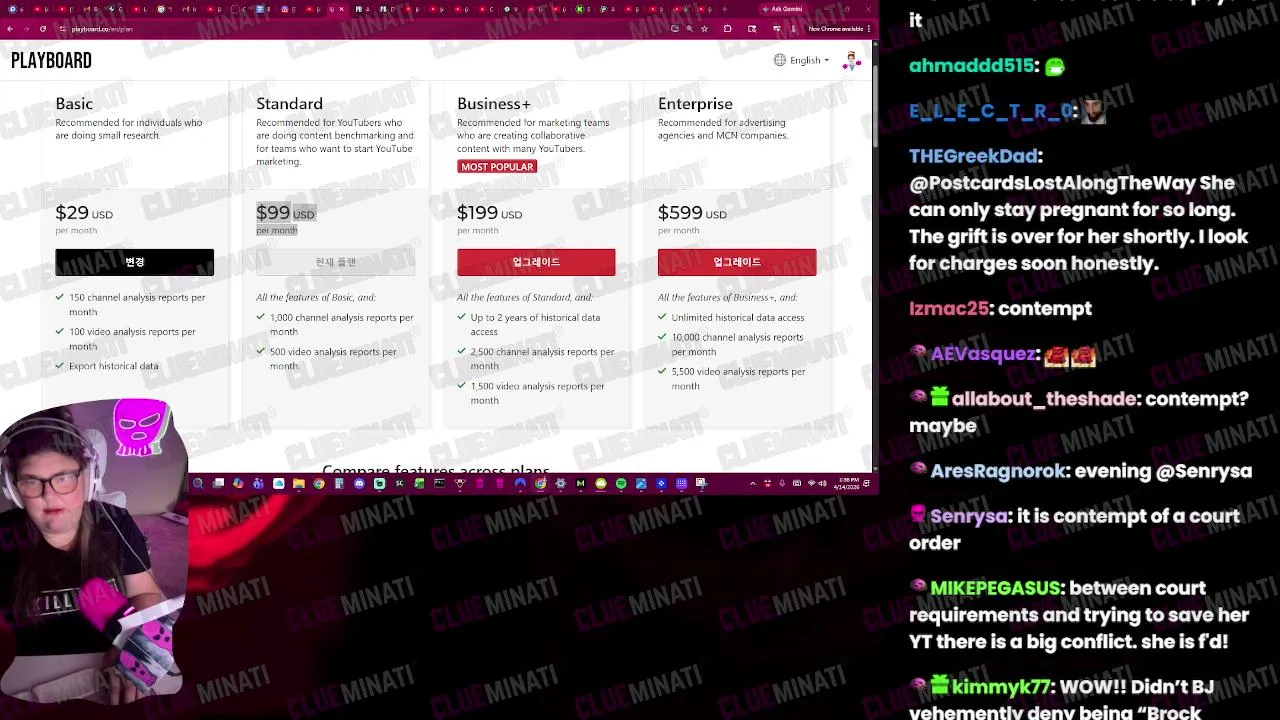Open the profile avatar menu on Playboard
The width and height of the screenshot is (1280, 720).
pyautogui.click(x=851, y=61)
